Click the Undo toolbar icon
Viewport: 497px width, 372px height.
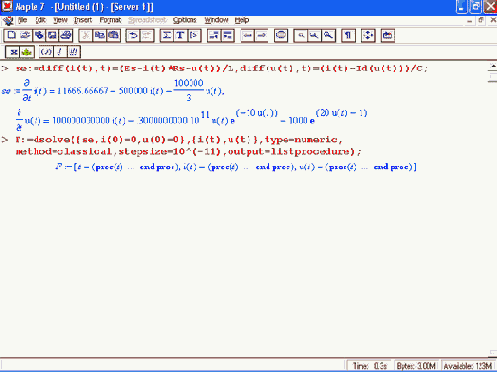coord(133,35)
